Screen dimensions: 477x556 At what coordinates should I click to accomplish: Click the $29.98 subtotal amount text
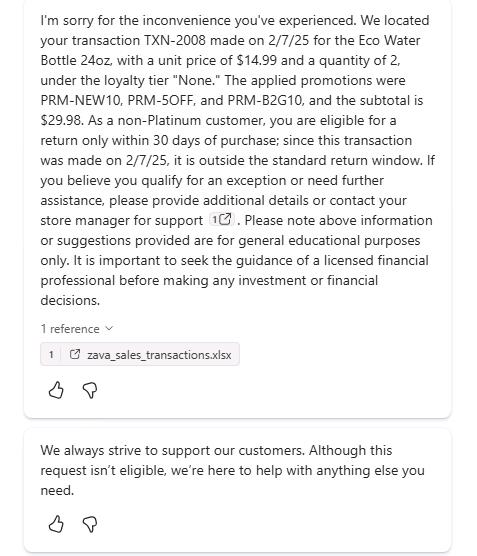coord(61,121)
